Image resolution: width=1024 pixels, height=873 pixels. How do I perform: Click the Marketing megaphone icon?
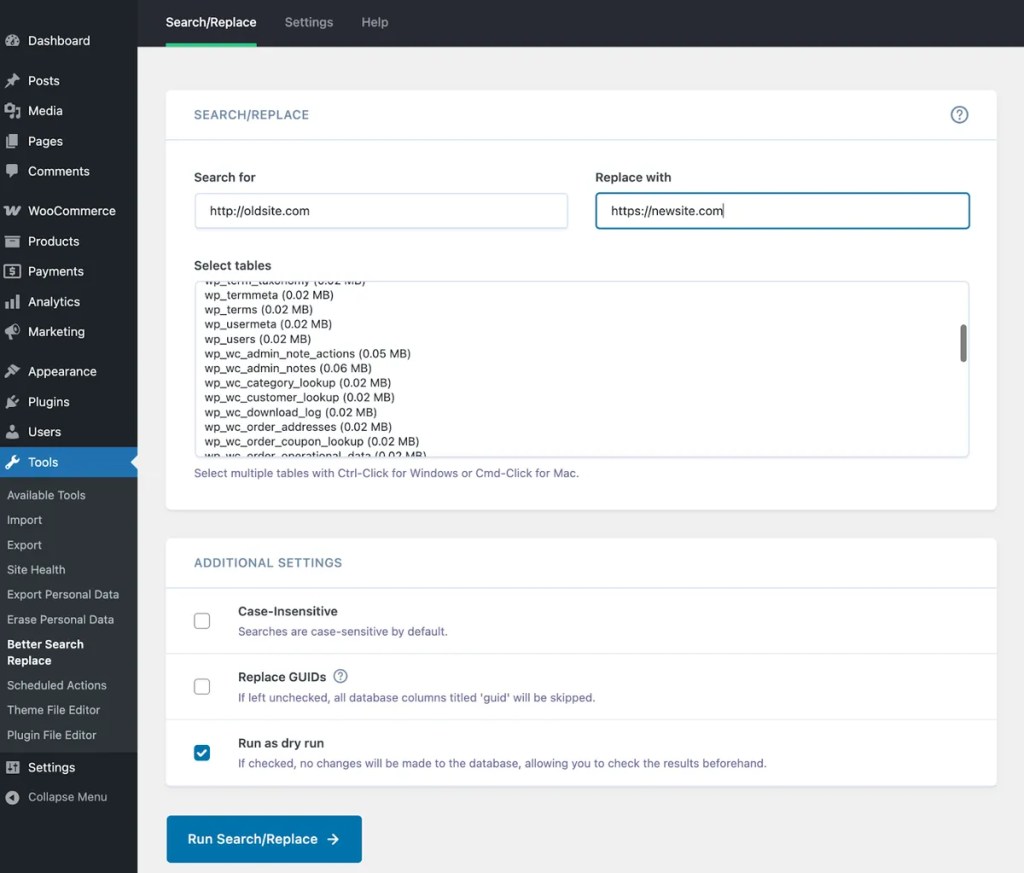[x=12, y=332]
